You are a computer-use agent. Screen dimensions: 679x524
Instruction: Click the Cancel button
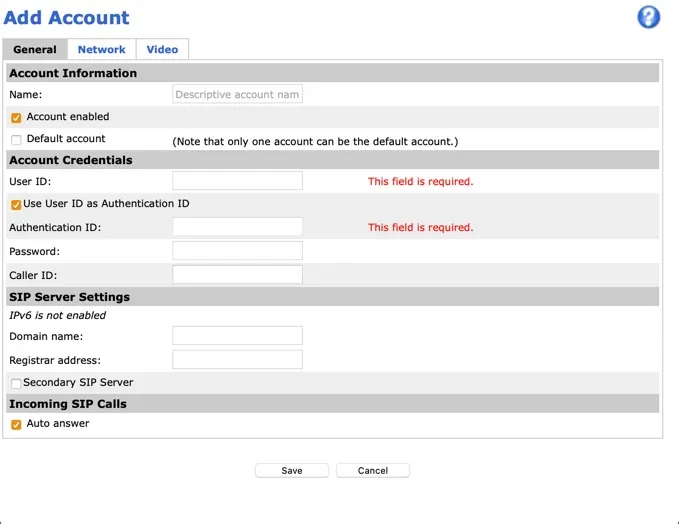point(373,470)
